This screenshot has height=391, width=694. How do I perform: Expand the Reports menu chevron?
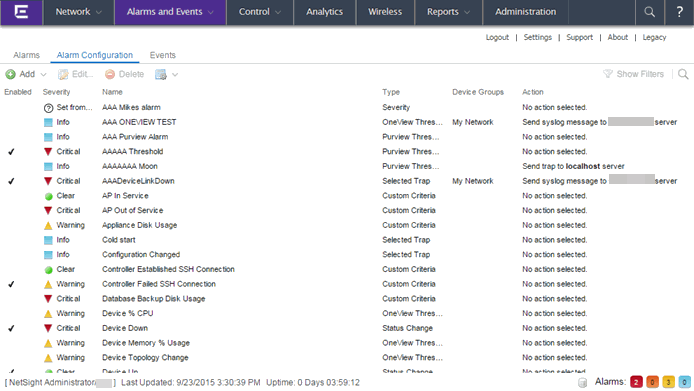[x=467, y=12]
